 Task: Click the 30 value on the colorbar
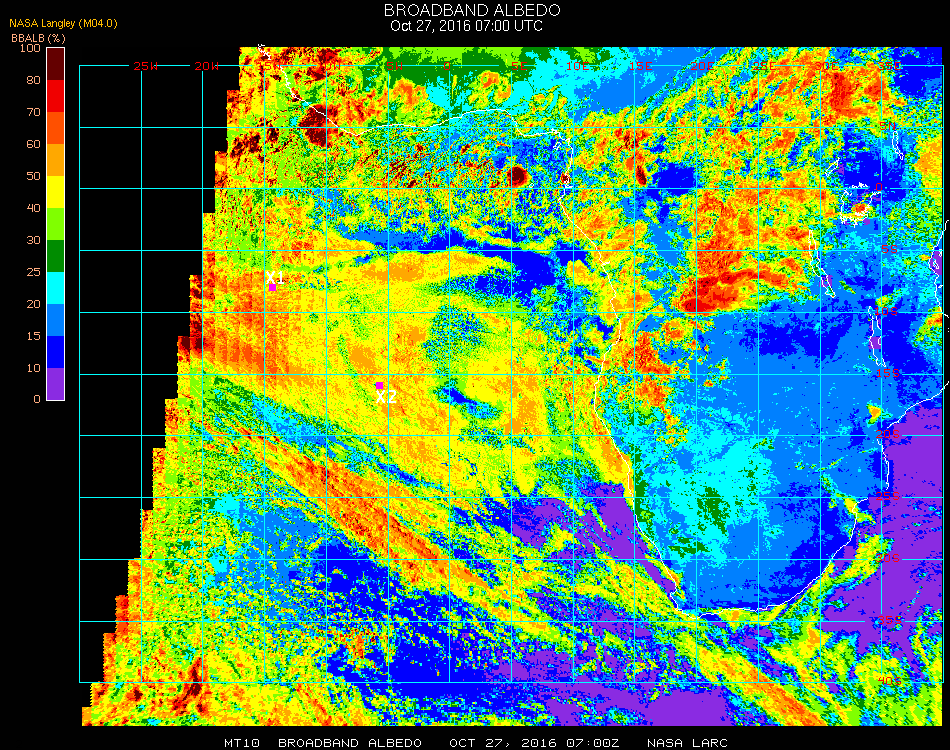(x=33, y=241)
